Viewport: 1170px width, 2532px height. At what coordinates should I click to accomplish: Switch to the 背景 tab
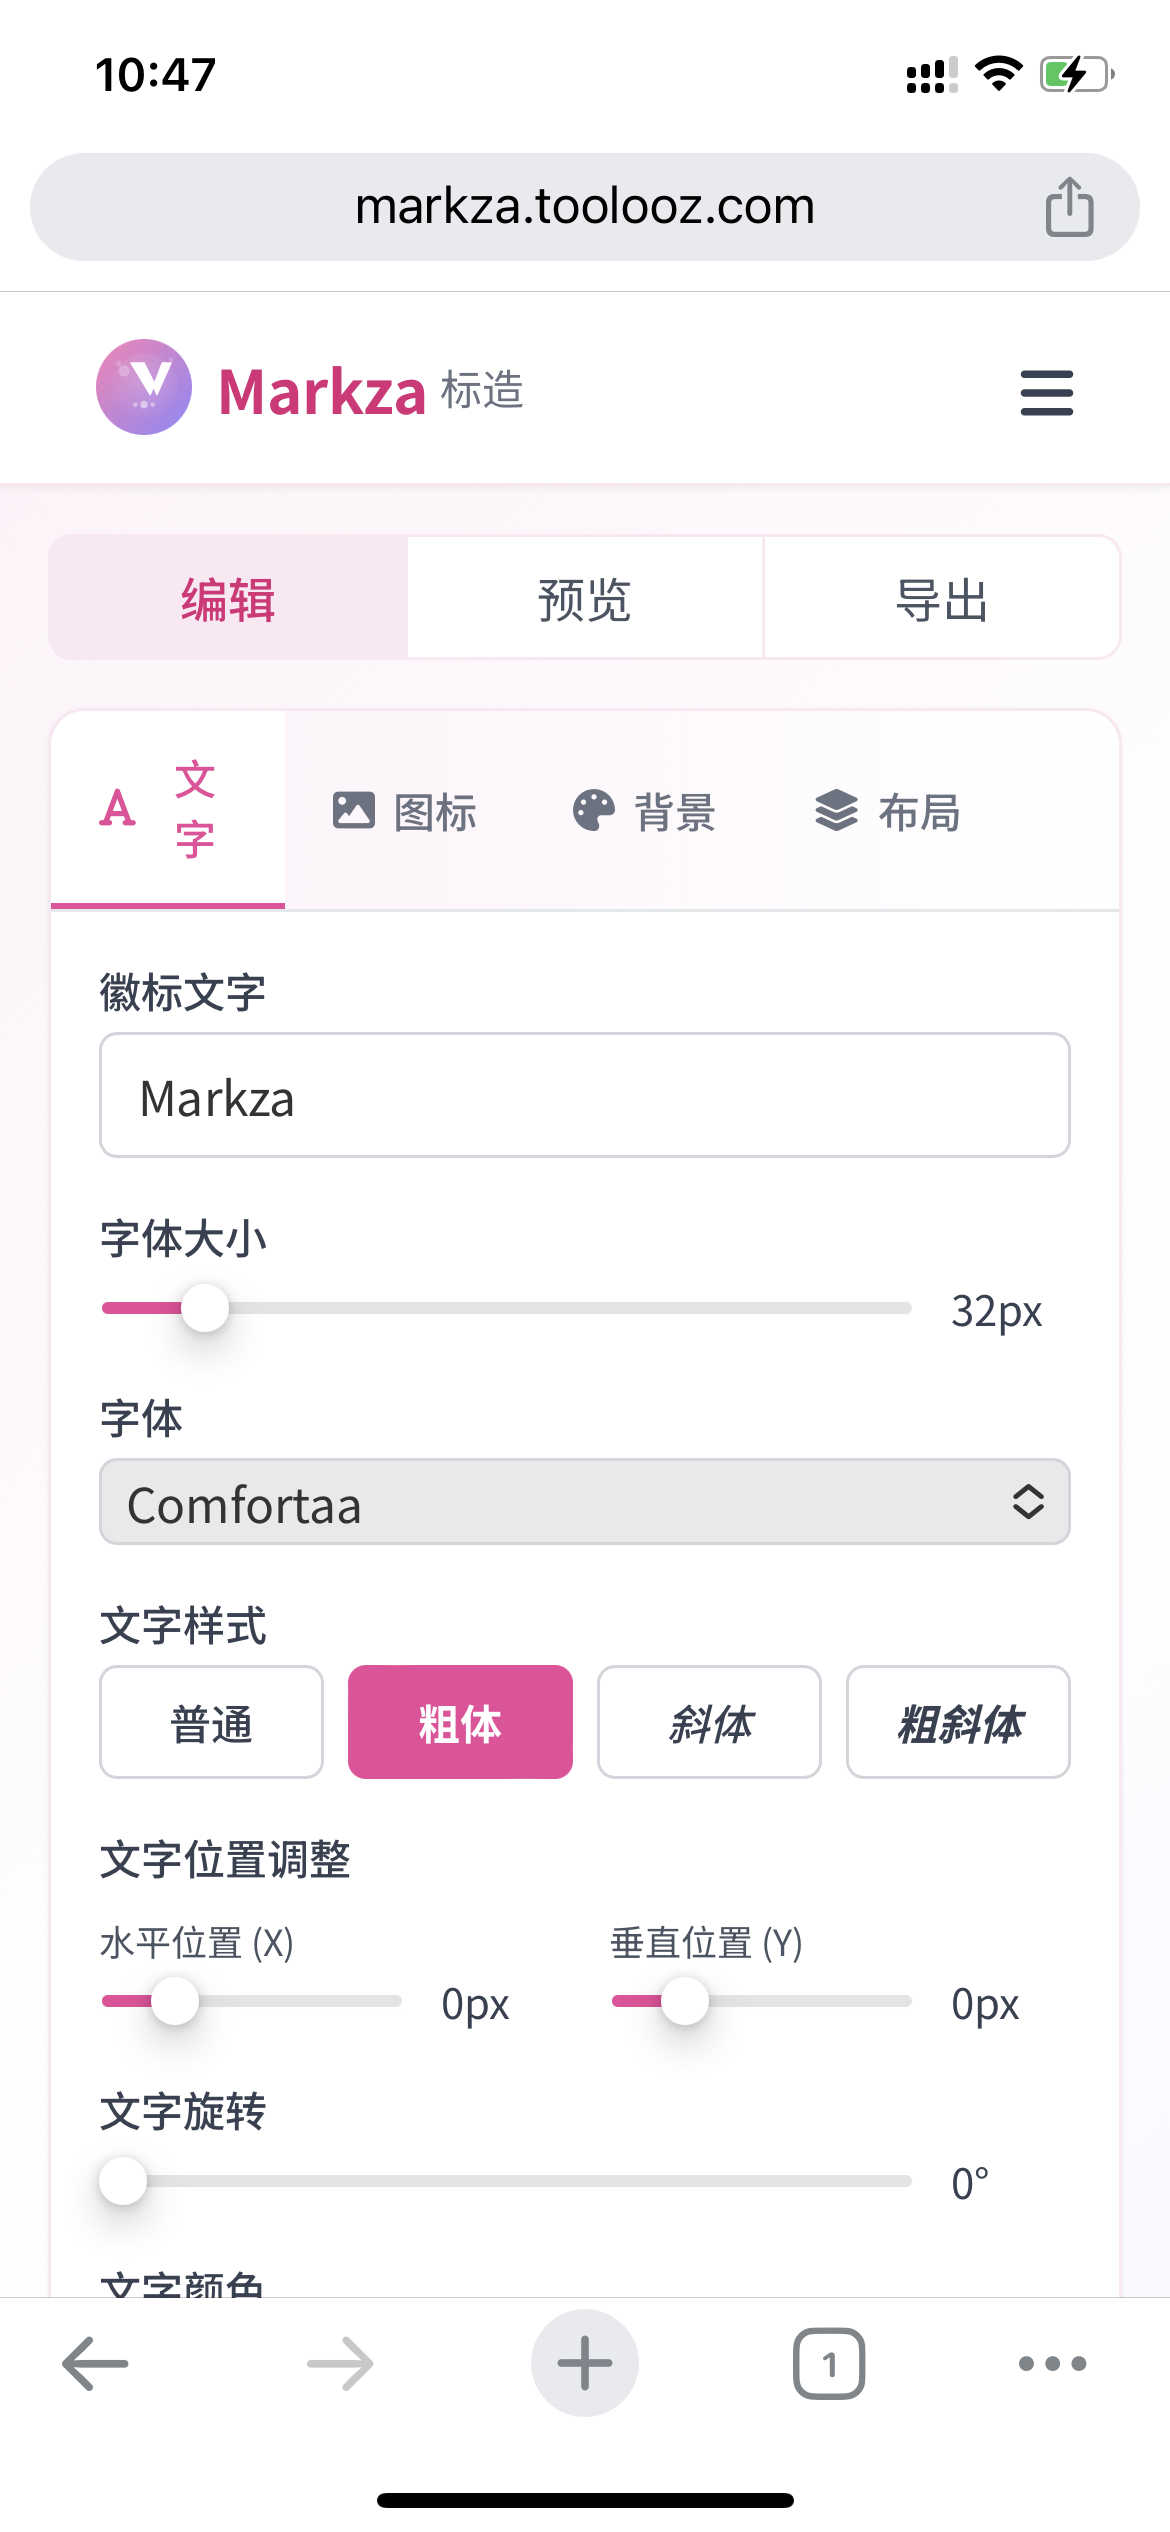click(645, 811)
